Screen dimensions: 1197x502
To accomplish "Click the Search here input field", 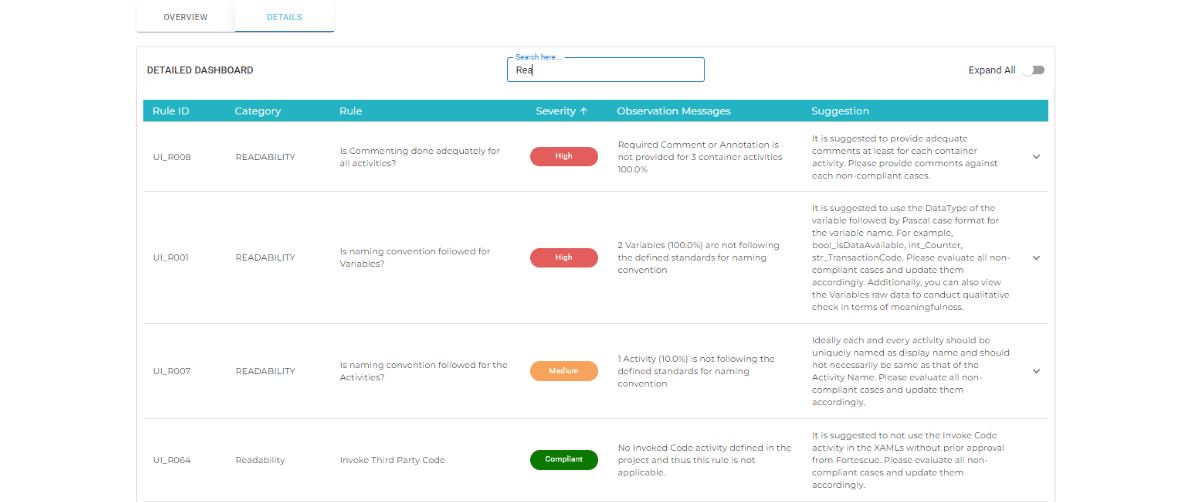I will click(x=605, y=70).
